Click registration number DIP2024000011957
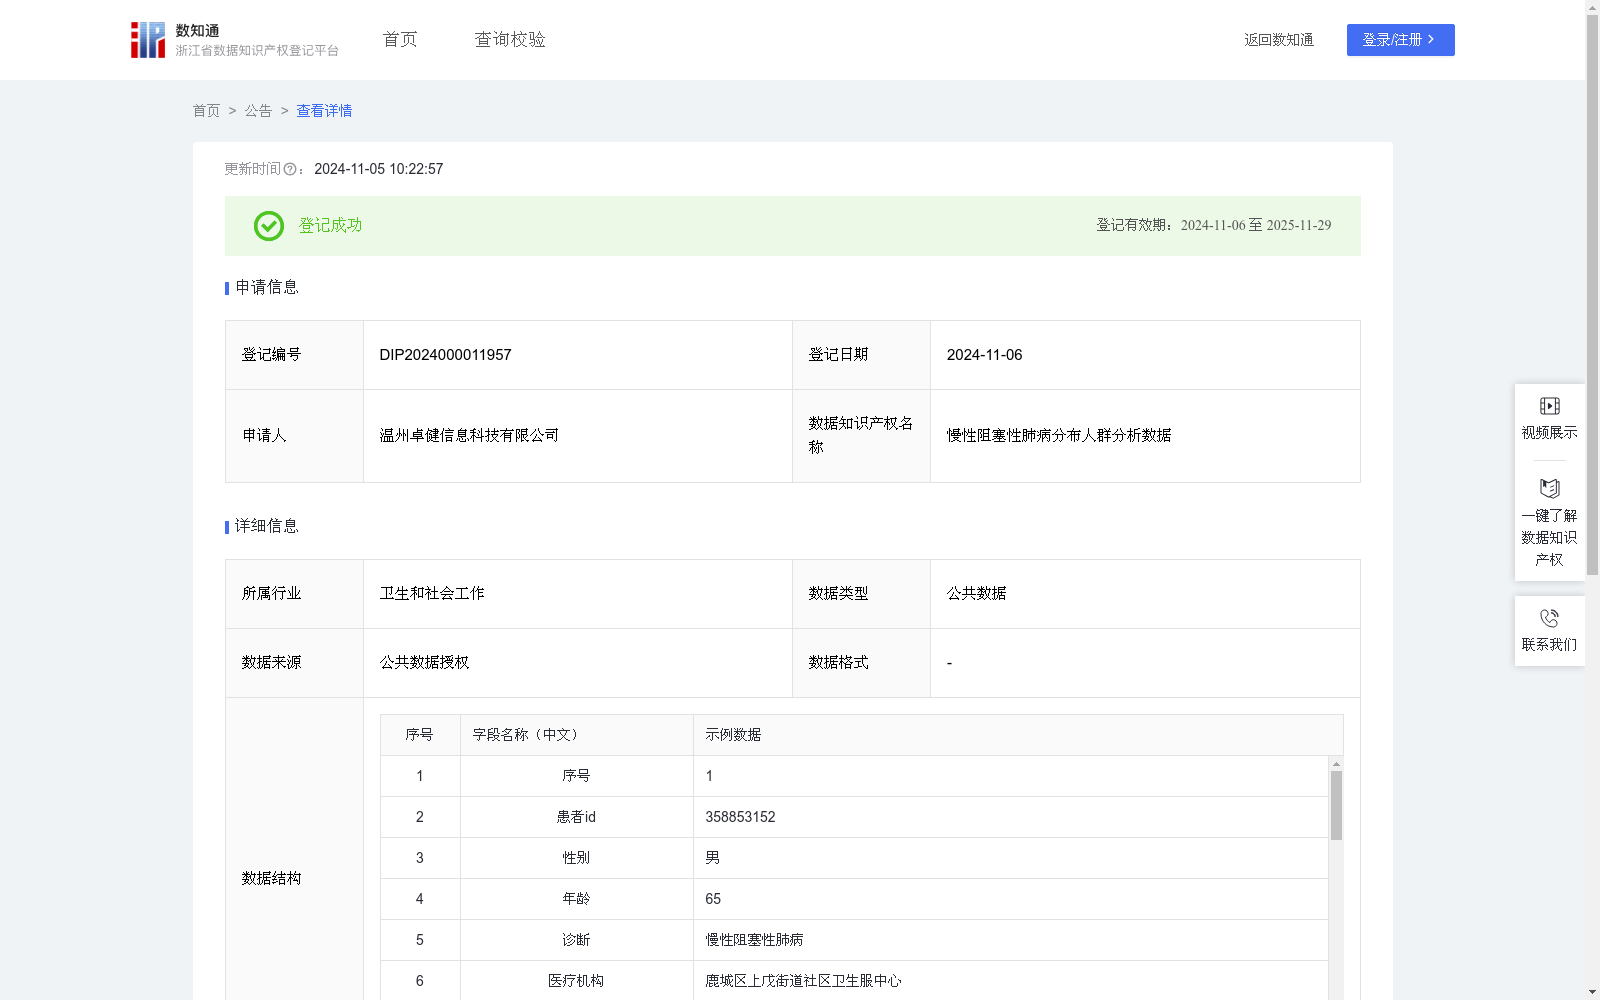The height and width of the screenshot is (1000, 1600). coord(446,355)
